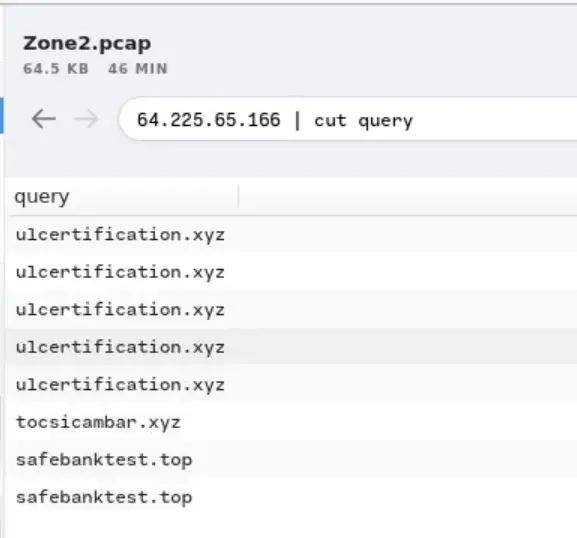
Task: Select the first safebanktest.top row
Action: coord(291,460)
